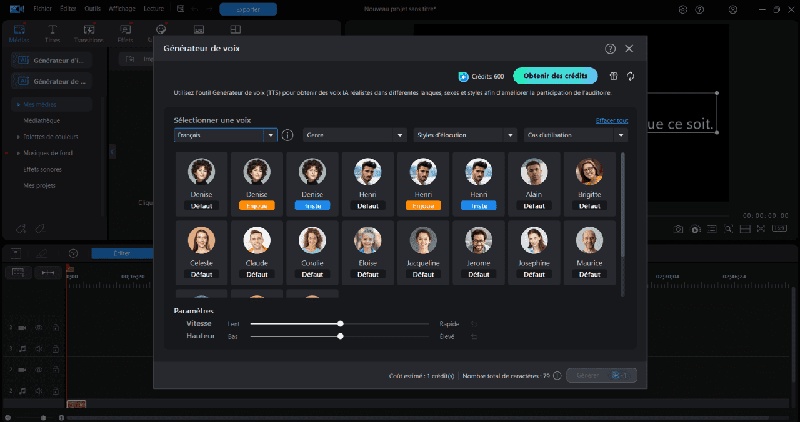The image size is (800, 422).
Task: Click the help question icon in the title bar
Action: (x=699, y=9)
